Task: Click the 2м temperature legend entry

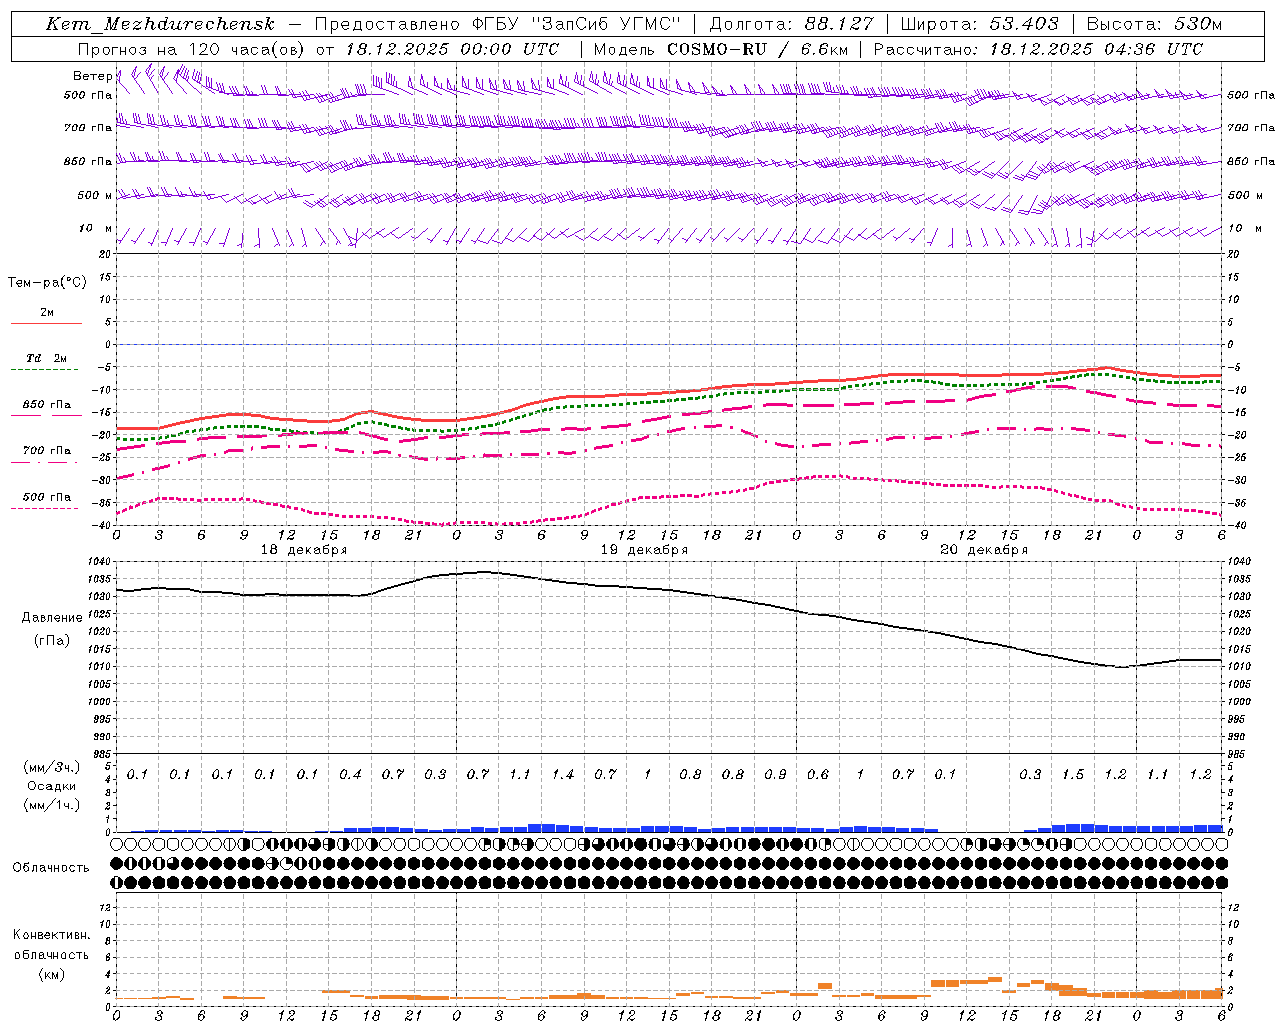Action: tap(47, 313)
